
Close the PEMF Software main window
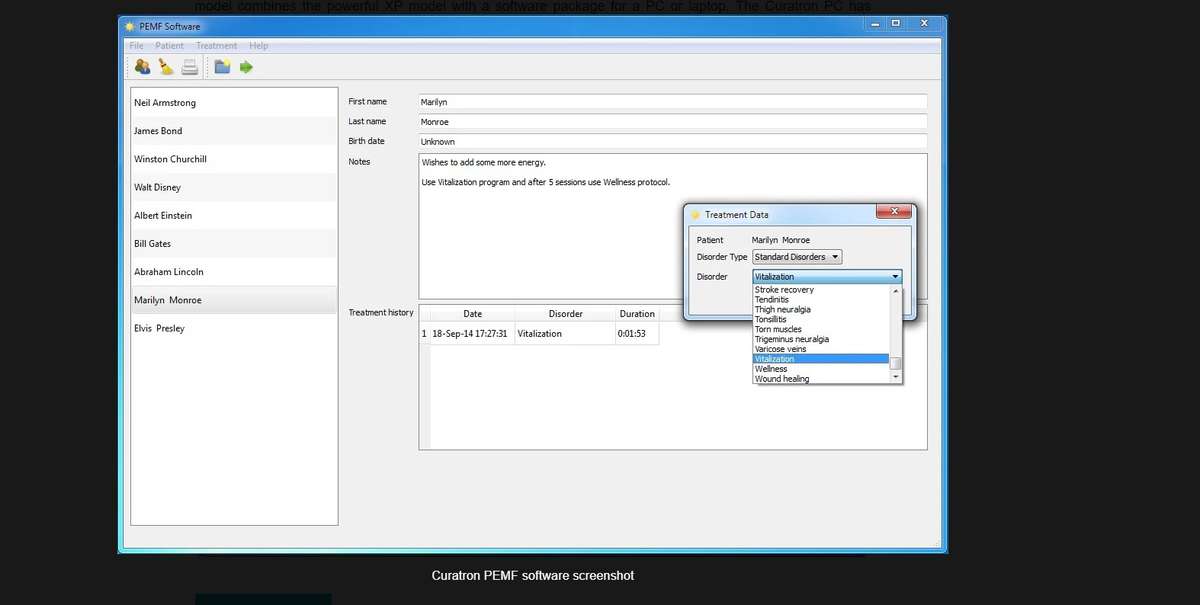click(x=923, y=23)
